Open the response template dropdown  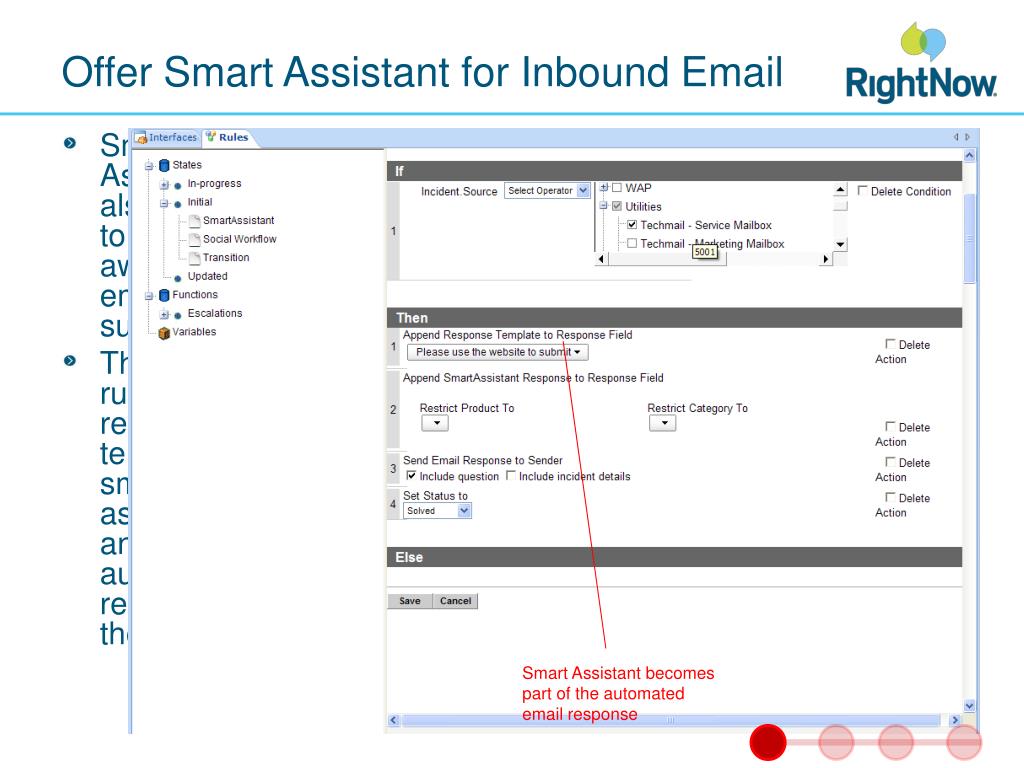(498, 352)
